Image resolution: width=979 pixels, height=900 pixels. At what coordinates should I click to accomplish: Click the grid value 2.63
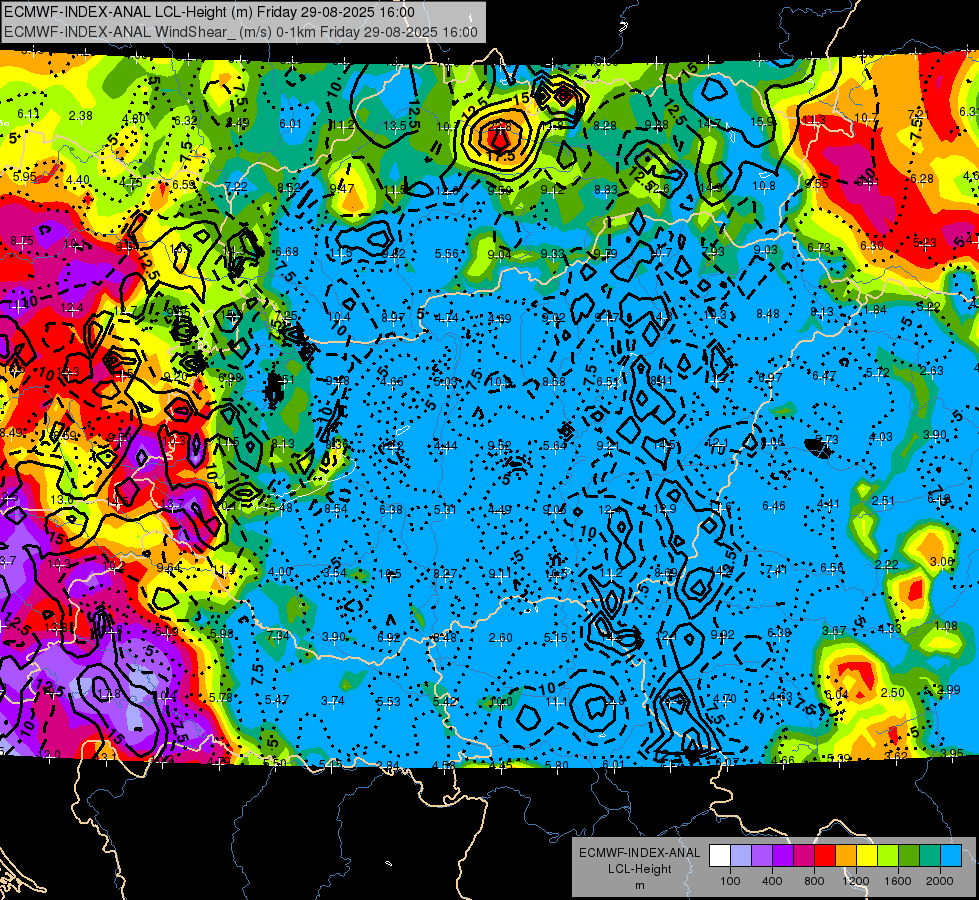pos(931,371)
